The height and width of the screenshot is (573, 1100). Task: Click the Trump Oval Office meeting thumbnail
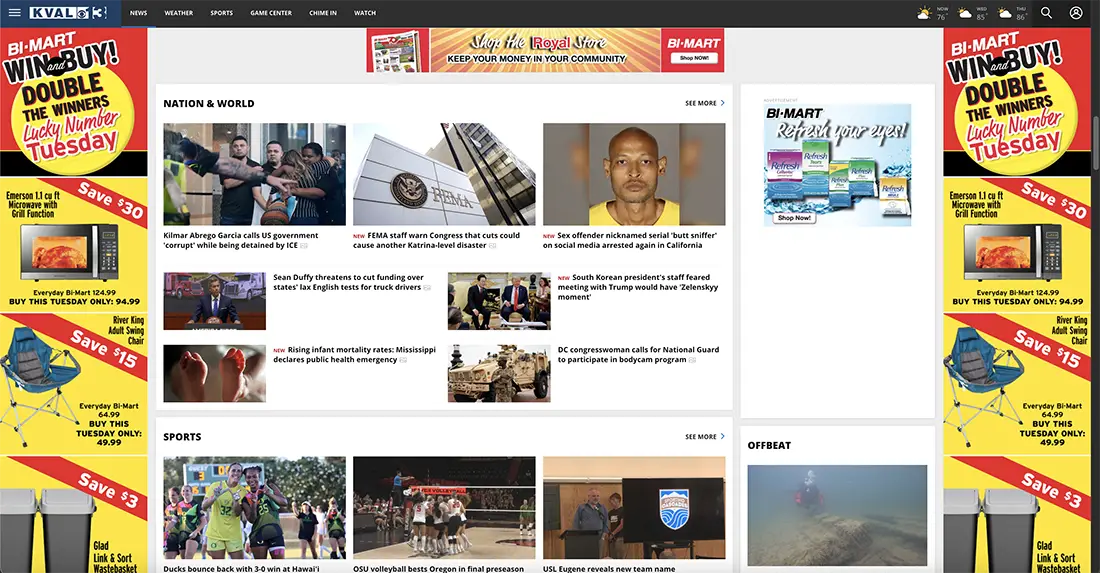[x=499, y=301]
